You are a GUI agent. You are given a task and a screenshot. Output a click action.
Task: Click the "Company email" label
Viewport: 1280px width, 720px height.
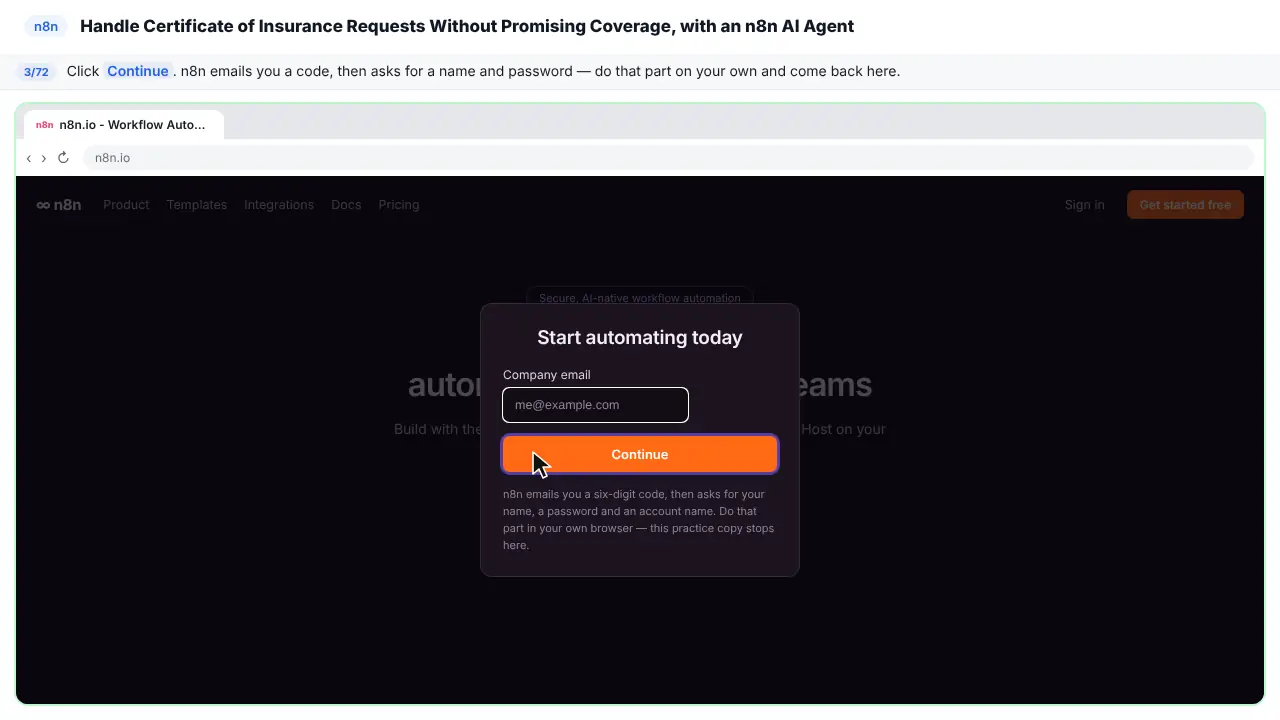pyautogui.click(x=547, y=375)
